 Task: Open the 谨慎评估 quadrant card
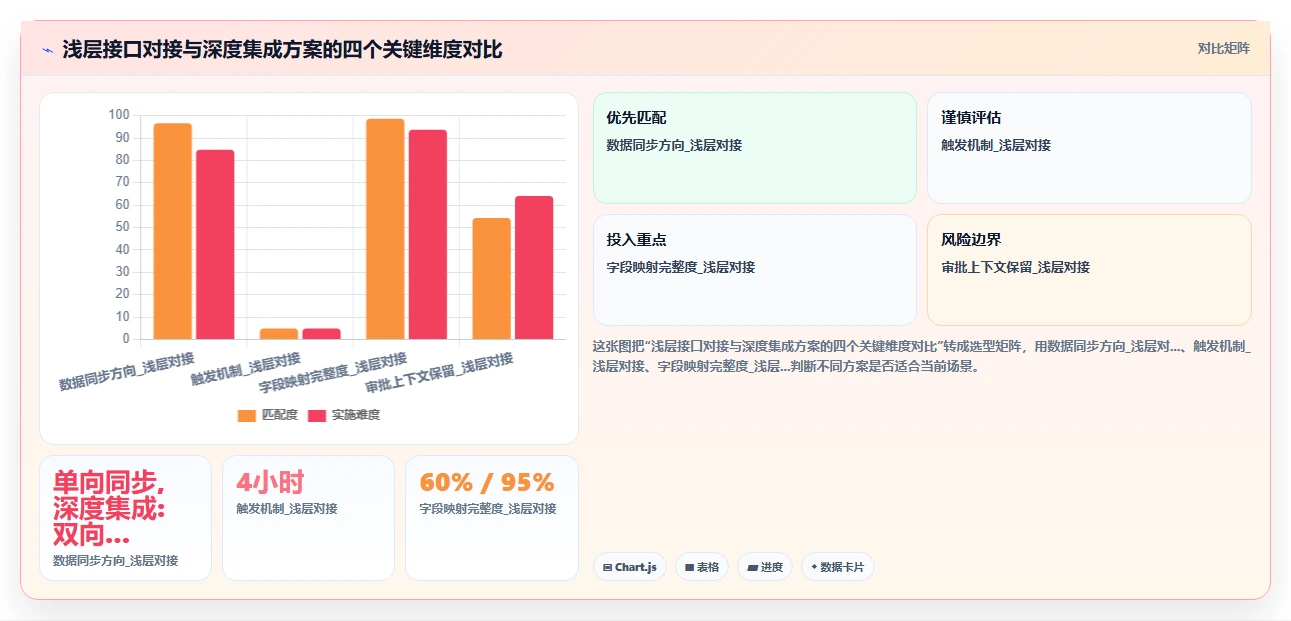pyautogui.click(x=1089, y=148)
